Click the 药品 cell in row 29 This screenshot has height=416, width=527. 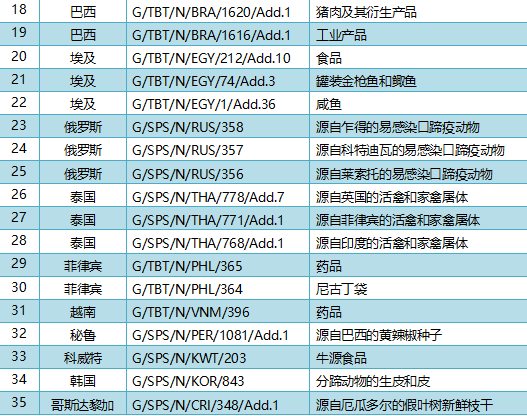click(328, 266)
